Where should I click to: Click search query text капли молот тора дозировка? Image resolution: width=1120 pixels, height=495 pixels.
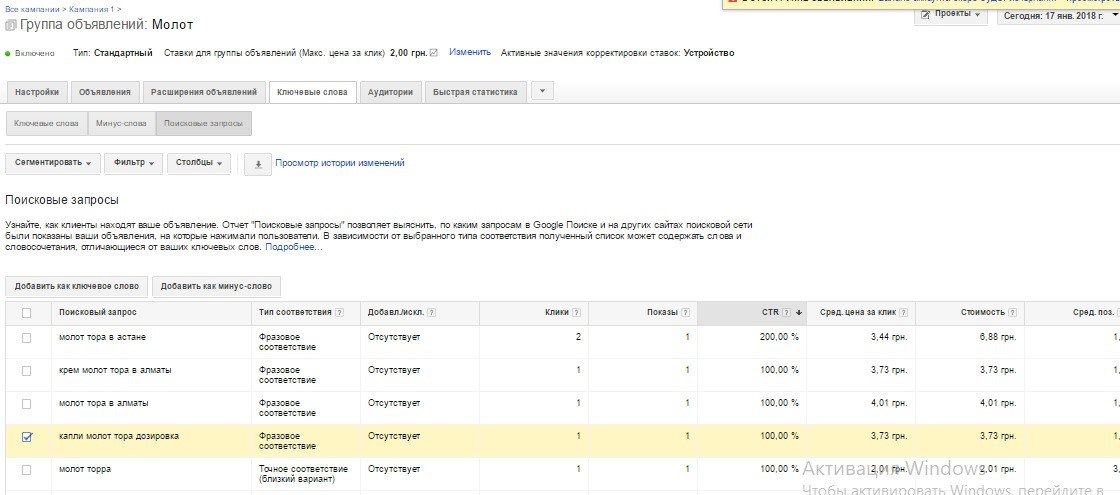tap(119, 436)
